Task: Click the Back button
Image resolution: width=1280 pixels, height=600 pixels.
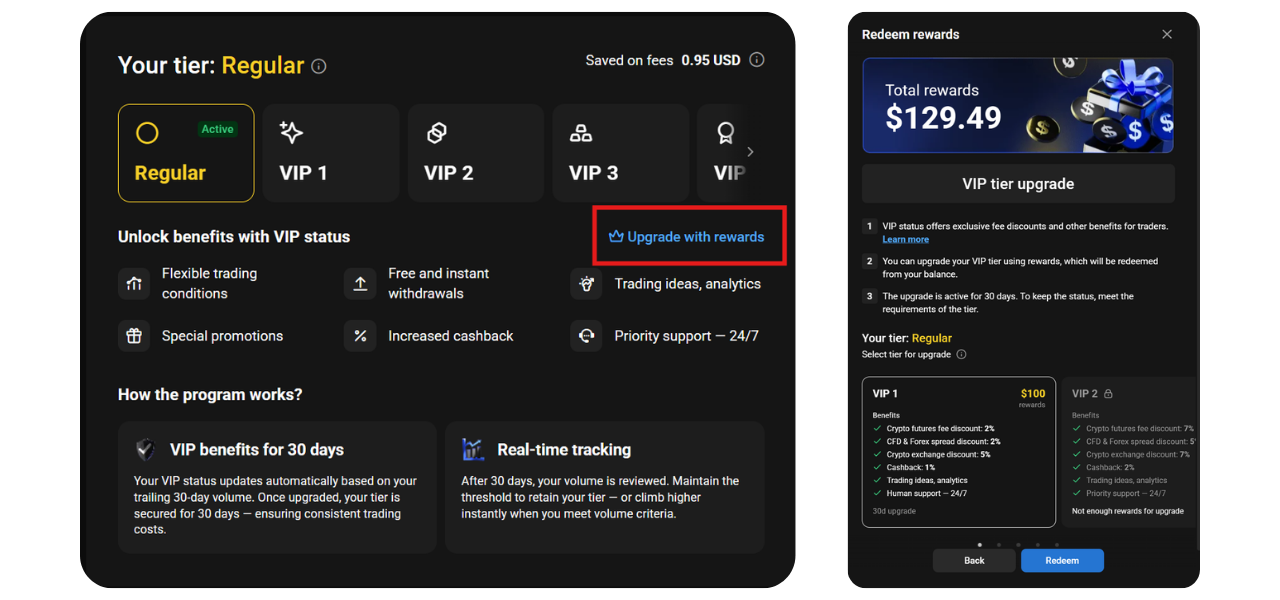Action: 974,561
